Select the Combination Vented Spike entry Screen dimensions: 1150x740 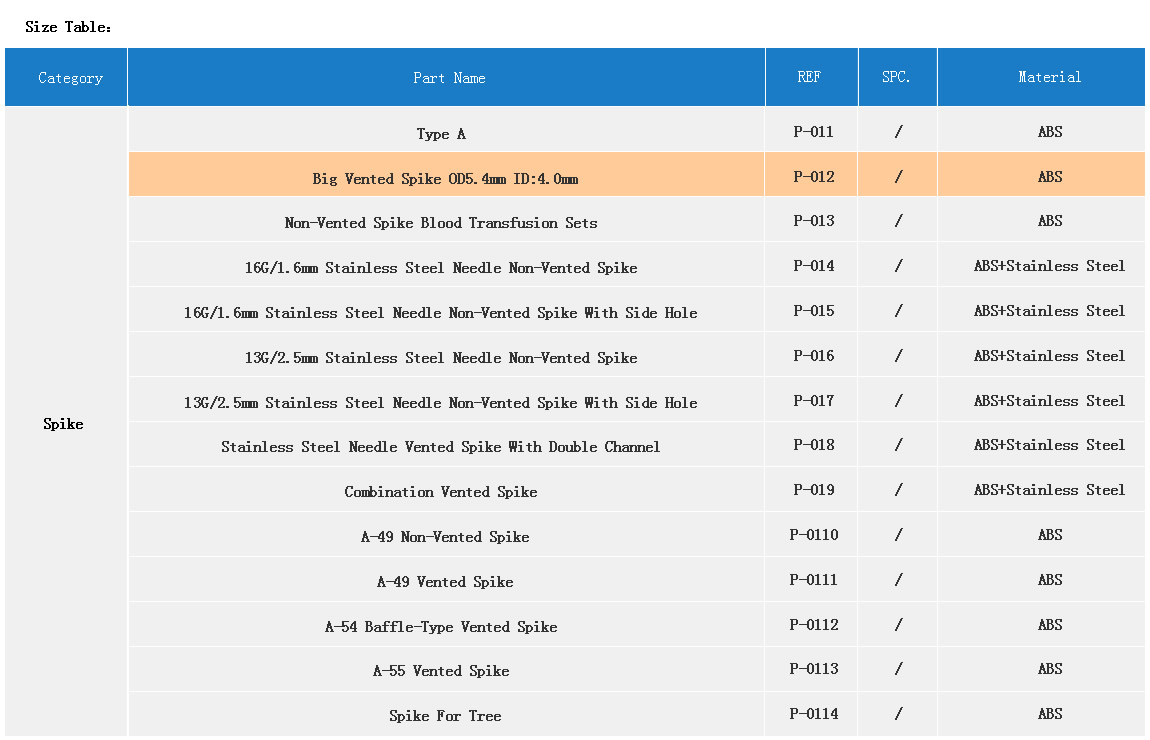(441, 492)
